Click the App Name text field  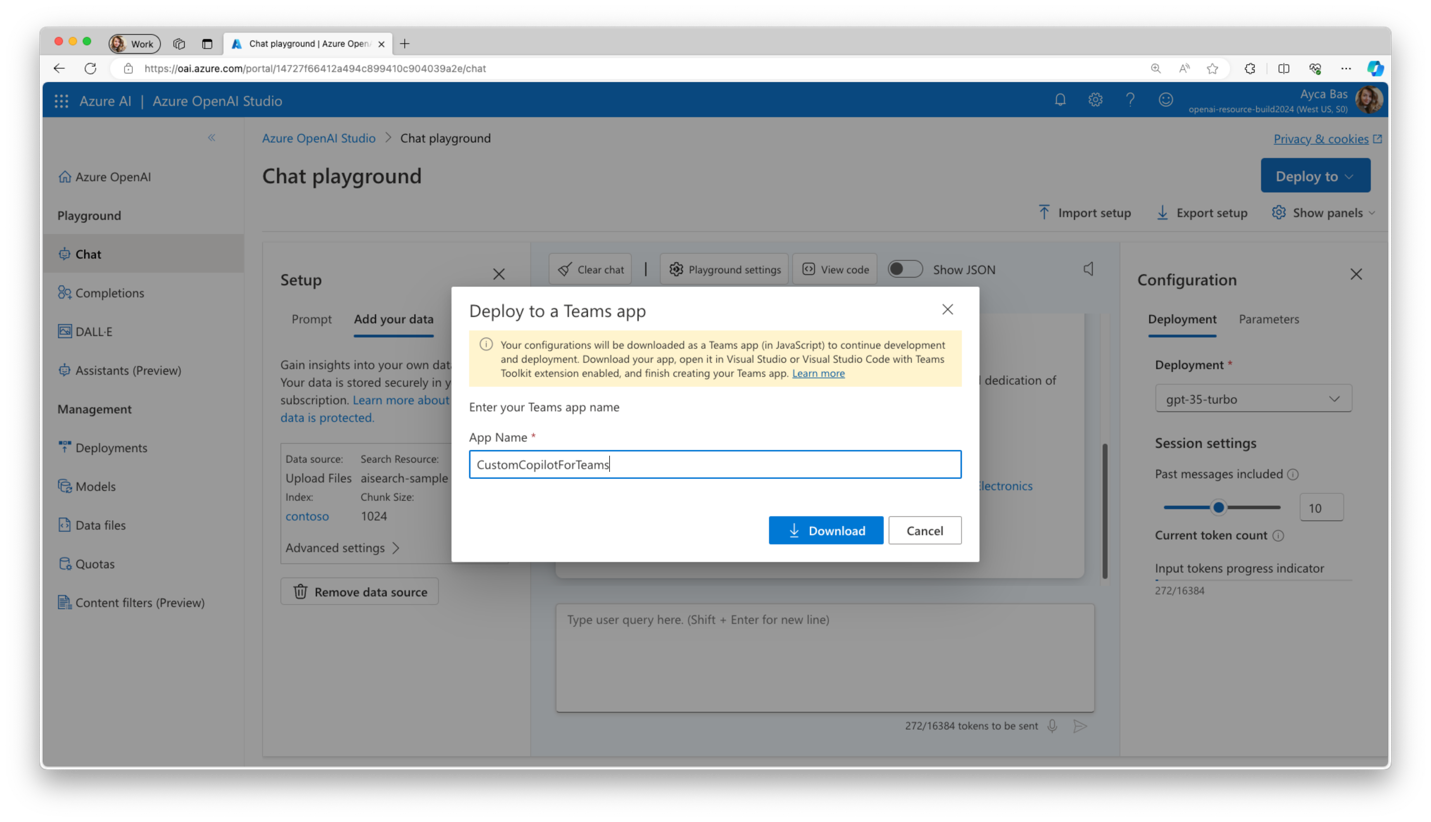[x=715, y=464]
